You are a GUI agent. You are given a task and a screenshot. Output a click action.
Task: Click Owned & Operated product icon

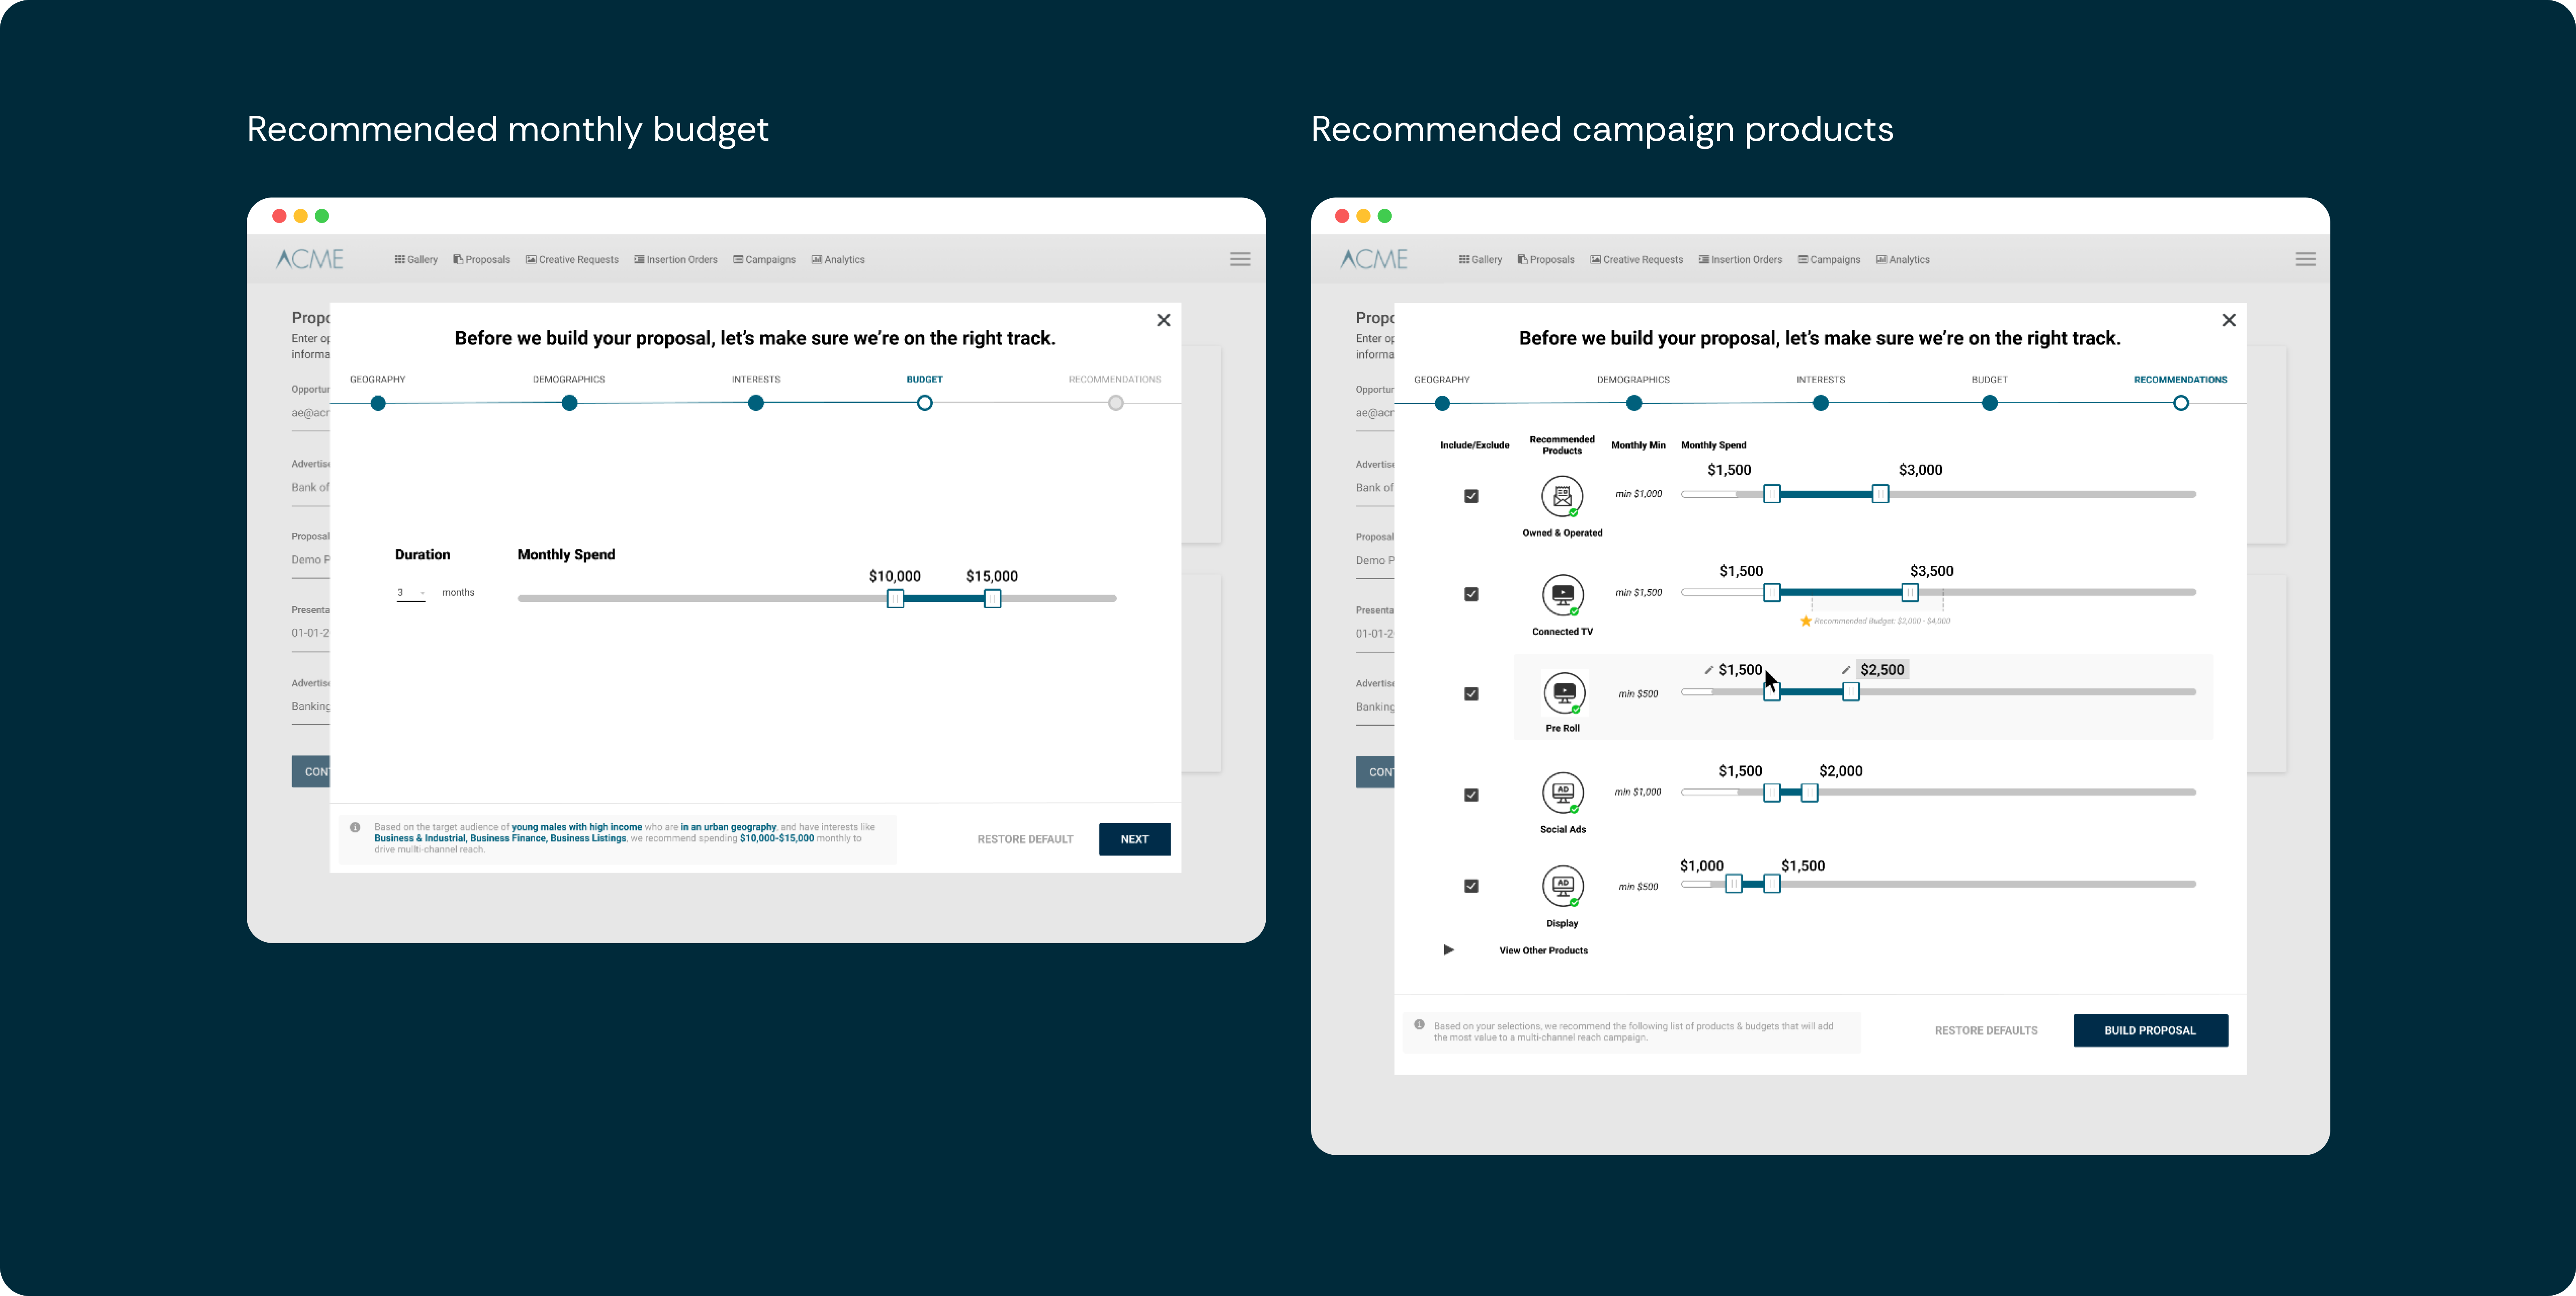click(x=1562, y=496)
